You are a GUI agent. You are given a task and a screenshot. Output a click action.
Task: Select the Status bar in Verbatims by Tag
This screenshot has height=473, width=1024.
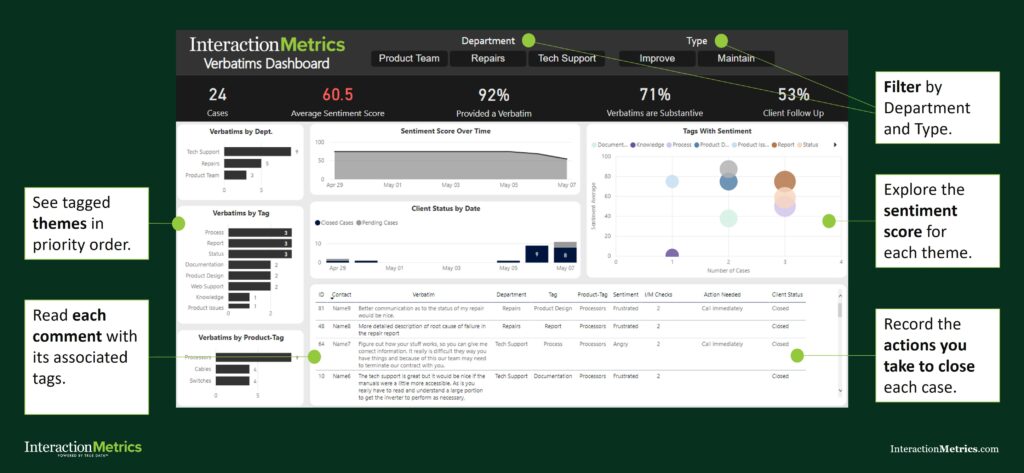click(x=260, y=253)
